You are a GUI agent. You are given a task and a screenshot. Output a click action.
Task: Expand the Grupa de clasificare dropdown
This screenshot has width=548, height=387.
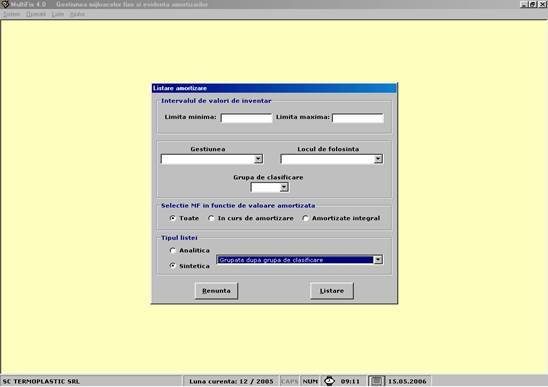[x=284, y=187]
